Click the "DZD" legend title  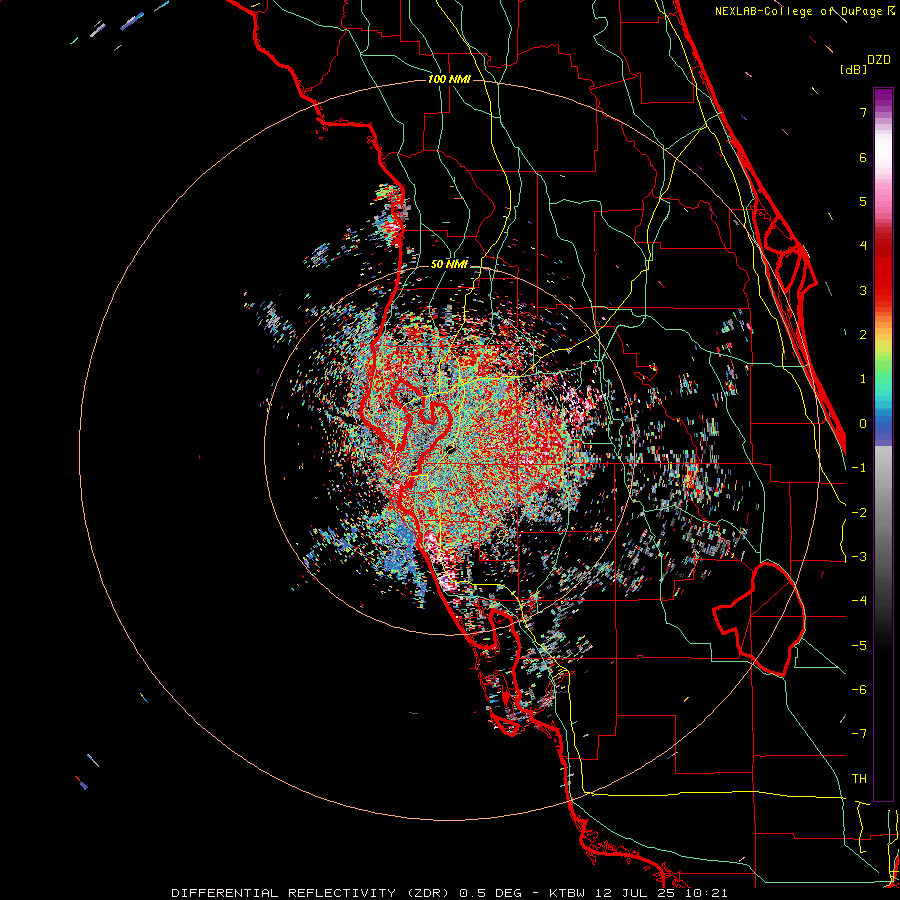879,60
